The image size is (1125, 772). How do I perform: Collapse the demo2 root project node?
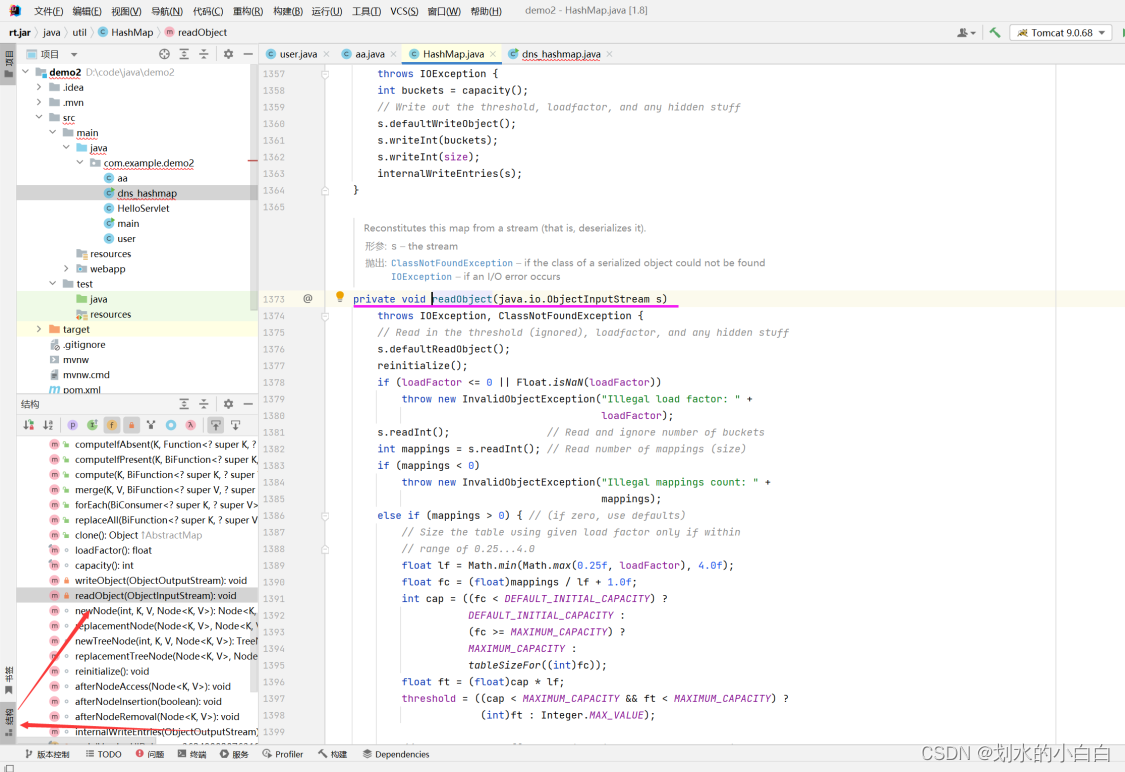[26, 72]
